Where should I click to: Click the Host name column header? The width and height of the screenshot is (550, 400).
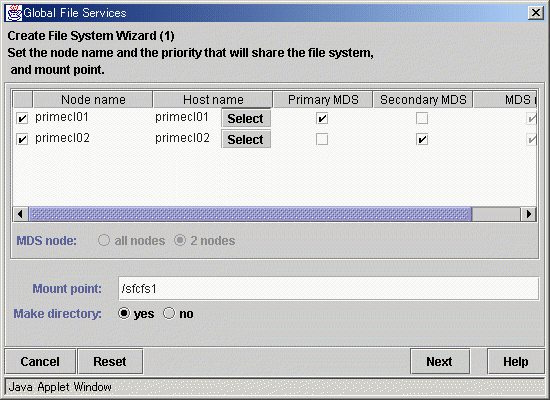pyautogui.click(x=213, y=100)
